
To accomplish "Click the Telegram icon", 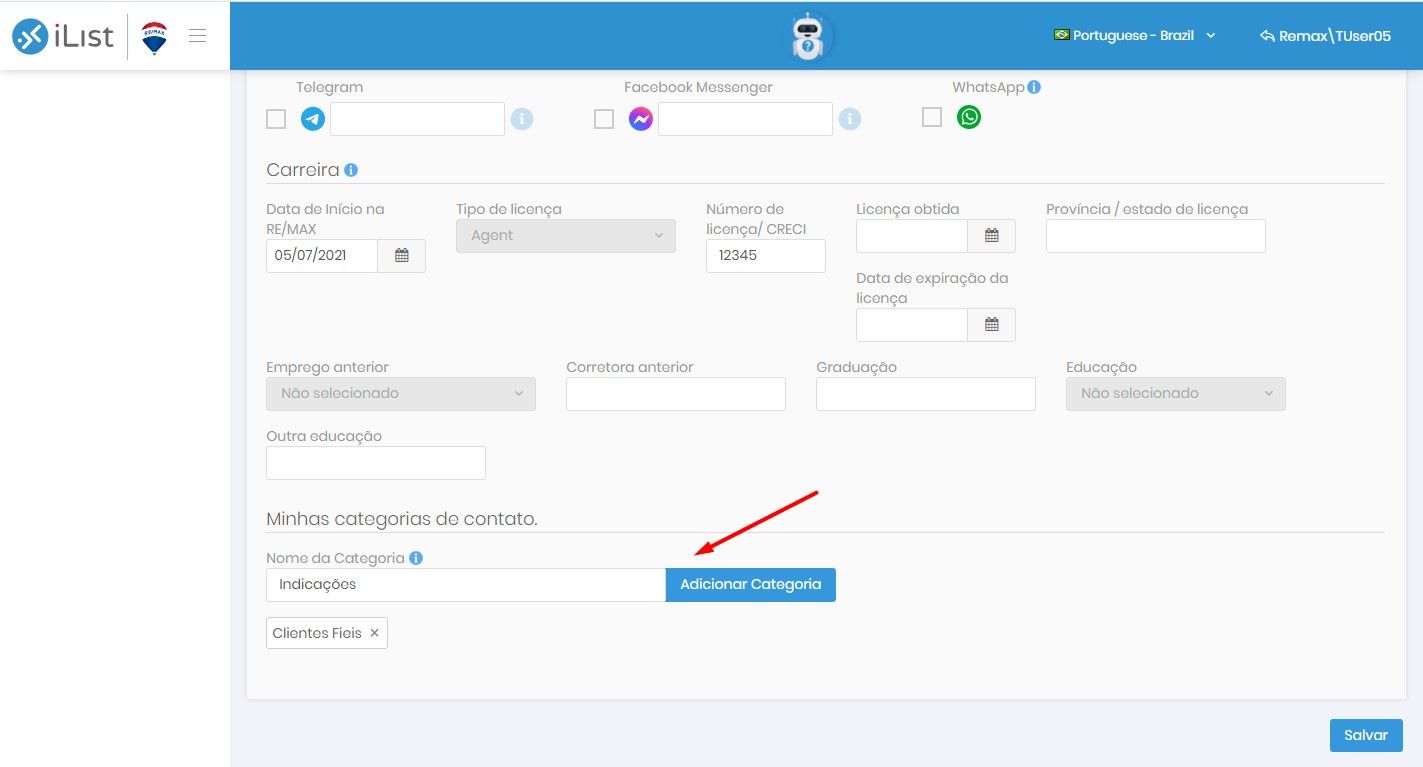I will pos(313,119).
